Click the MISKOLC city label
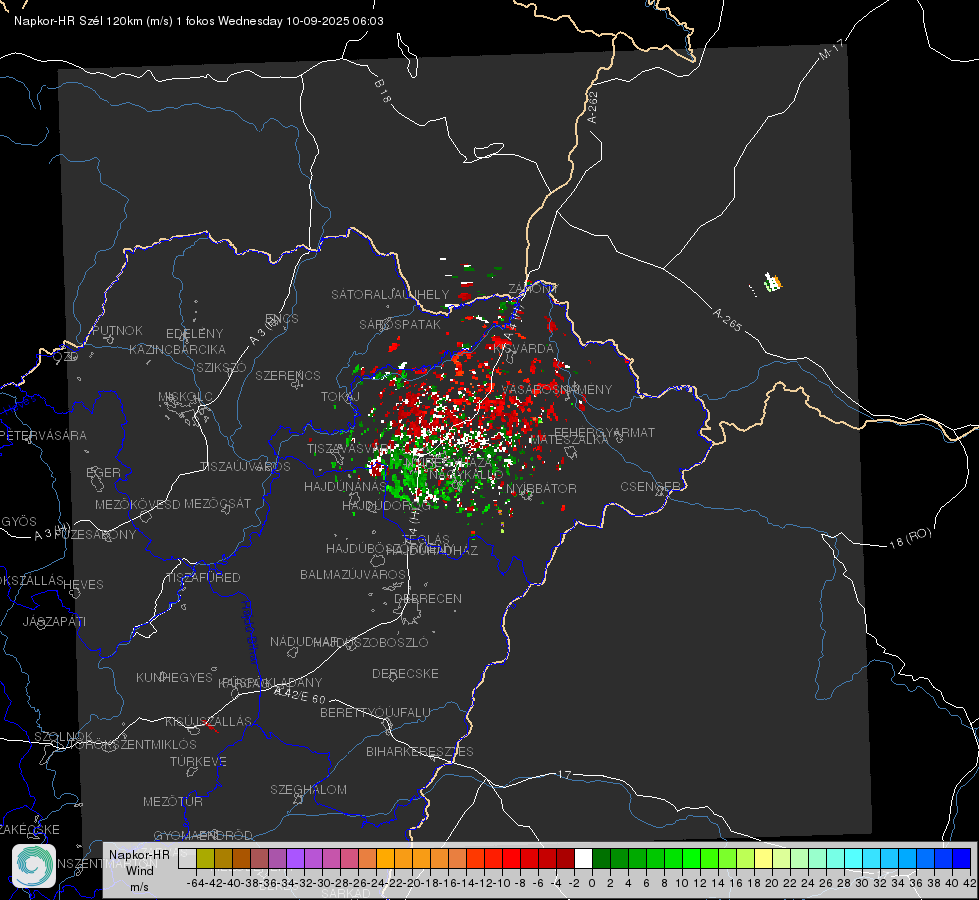 point(185,397)
